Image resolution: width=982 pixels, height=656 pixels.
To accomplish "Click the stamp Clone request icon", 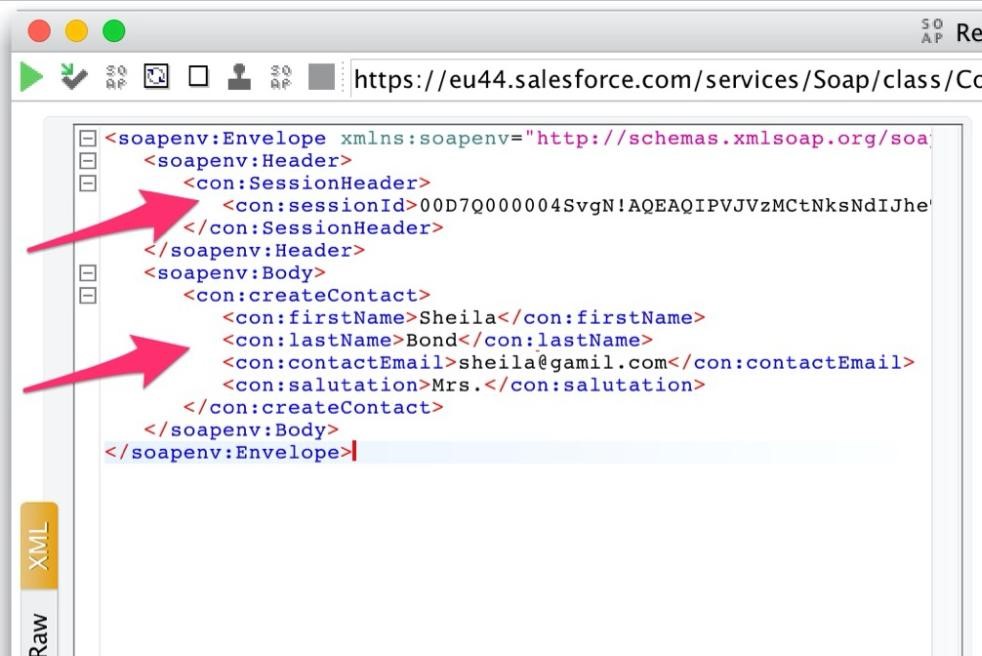I will tap(239, 78).
